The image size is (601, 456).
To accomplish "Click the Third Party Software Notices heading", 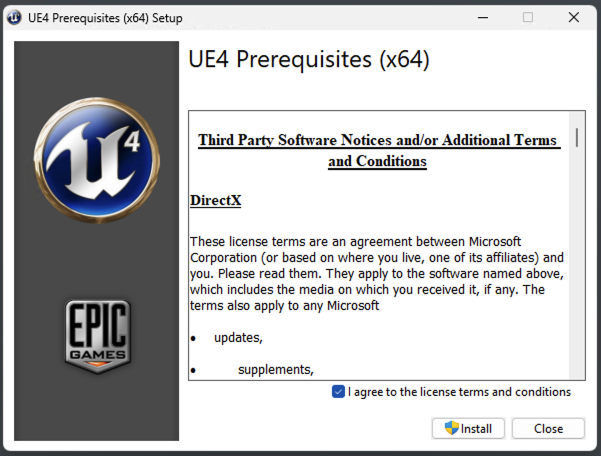I will (x=378, y=151).
